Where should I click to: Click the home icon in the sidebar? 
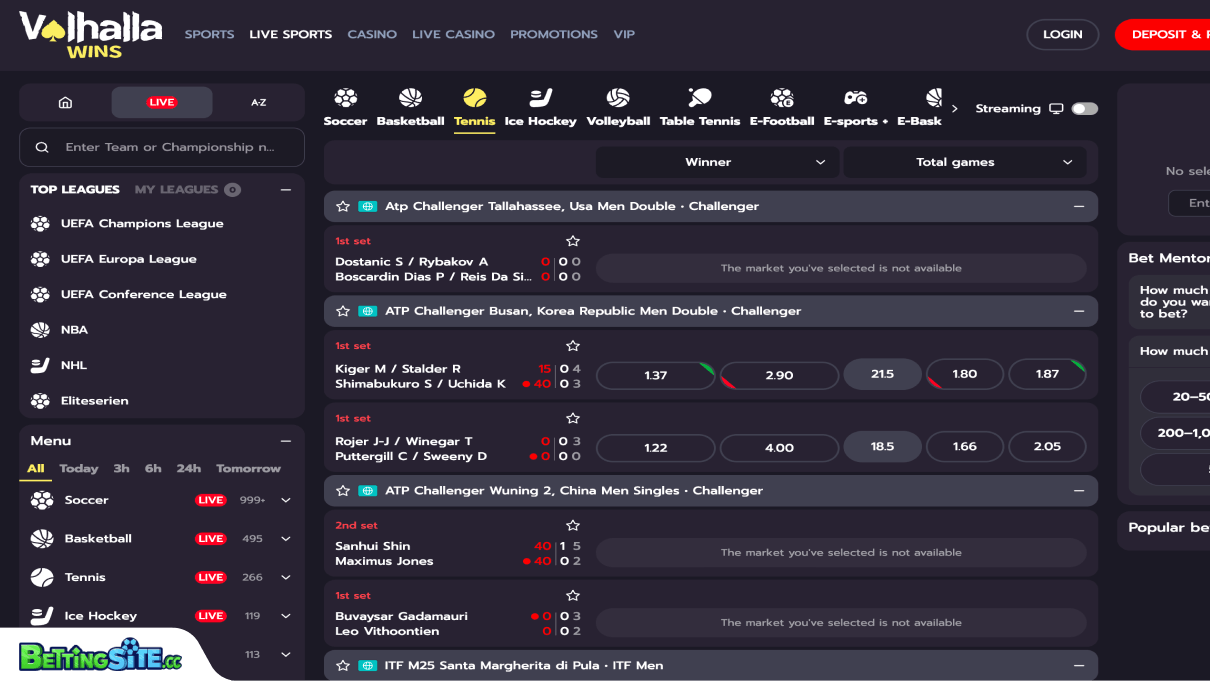[64, 101]
